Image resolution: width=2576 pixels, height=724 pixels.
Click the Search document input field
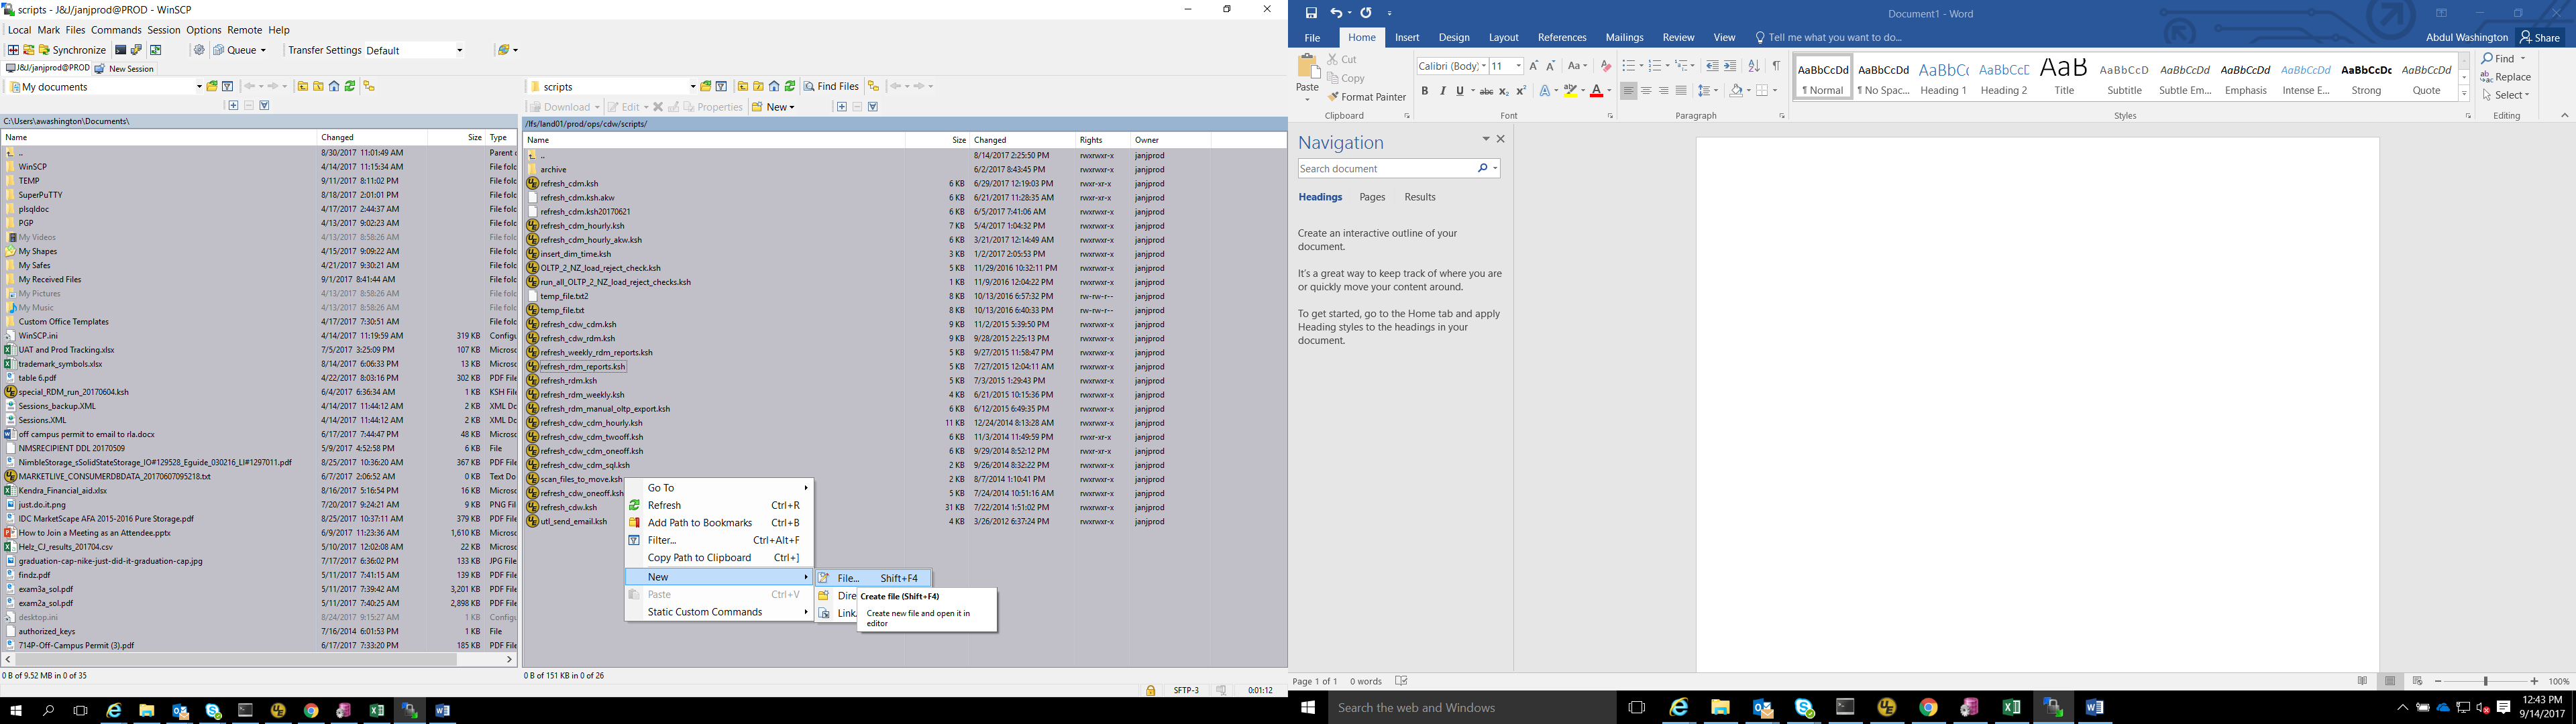(x=1385, y=169)
